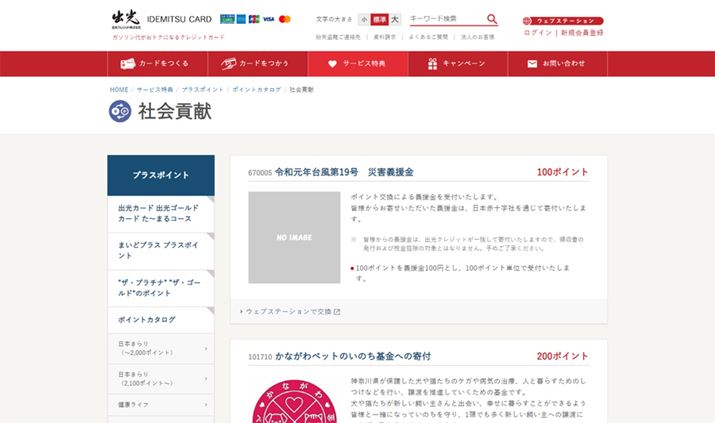Click the 200ポイント label
Image resolution: width=715 pixels, height=423 pixels.
(562, 356)
